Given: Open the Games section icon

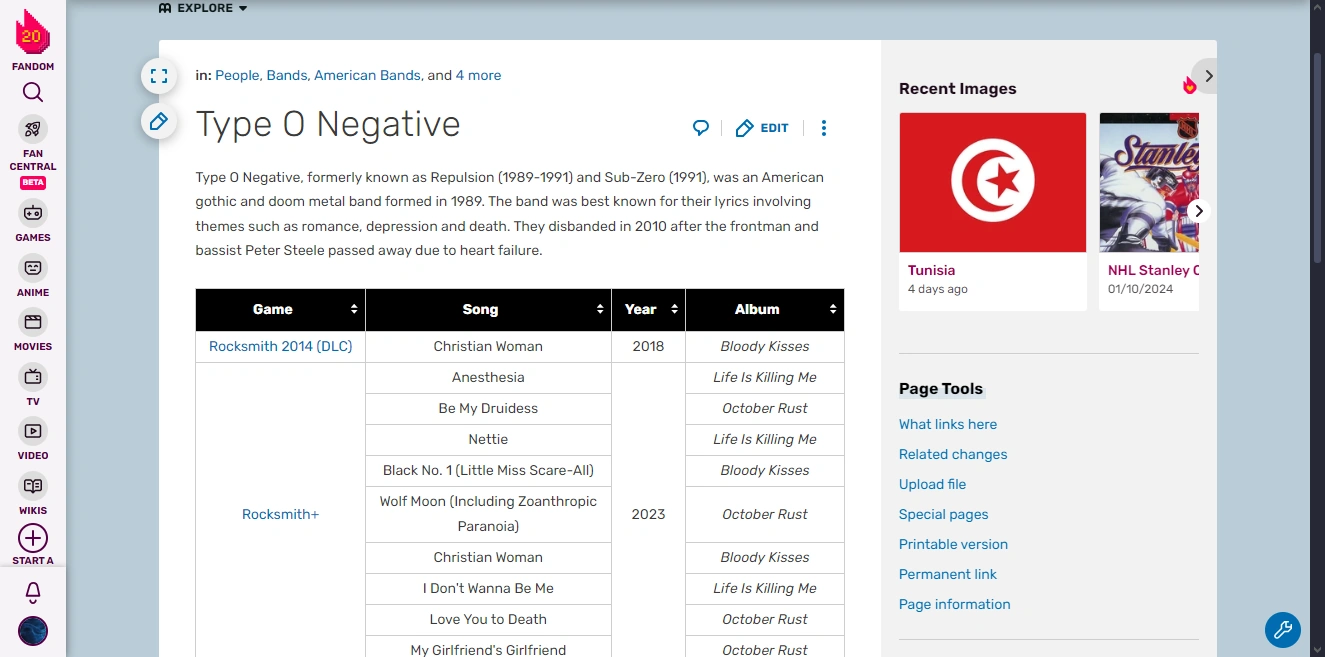Looking at the screenshot, I should point(33,213).
